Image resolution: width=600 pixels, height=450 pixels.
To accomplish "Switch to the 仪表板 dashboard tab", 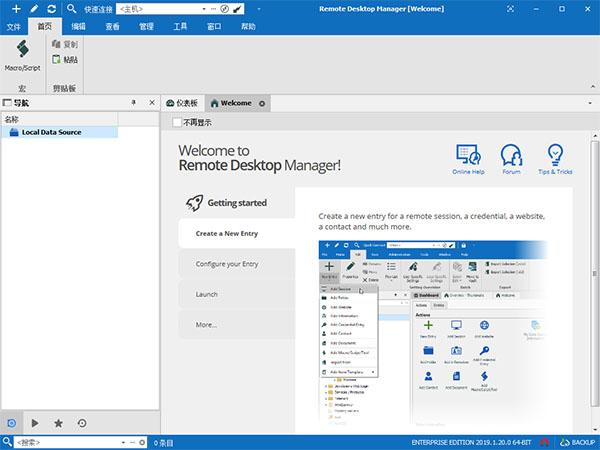I will tap(182, 103).
